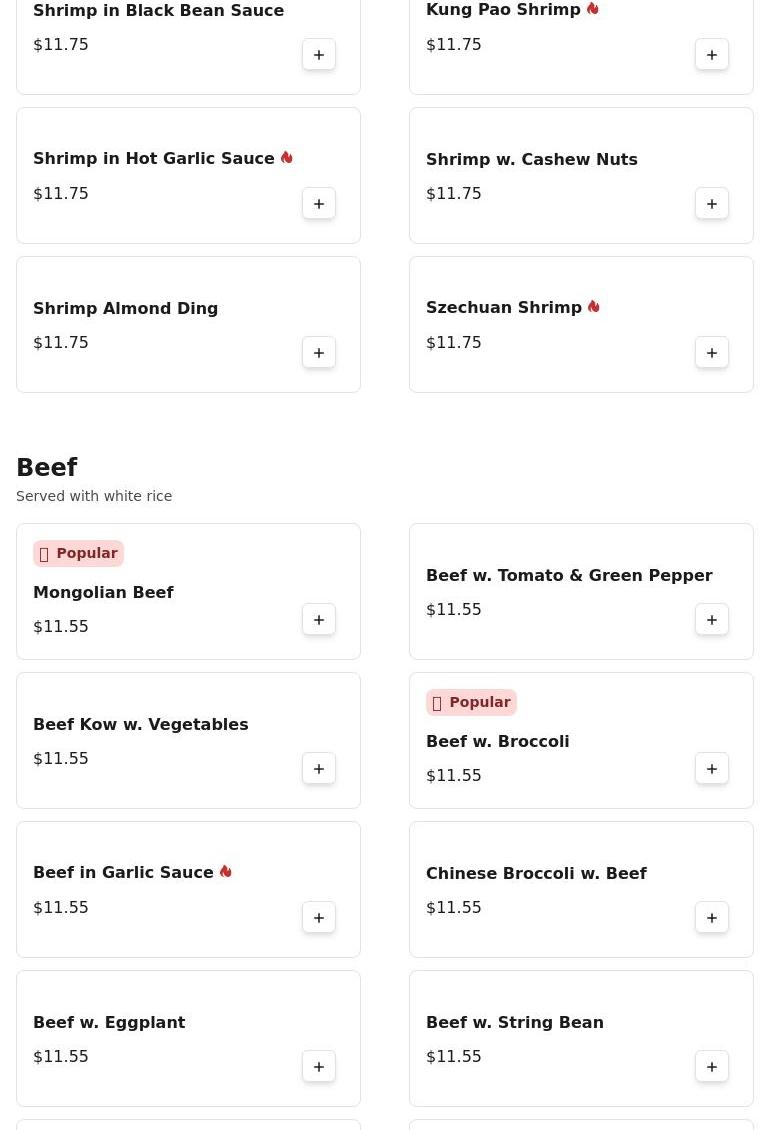Click spicy flame icon beside Beef in Garlic Sauce
Image resolution: width=770 pixels, height=1130 pixels.
(226, 872)
